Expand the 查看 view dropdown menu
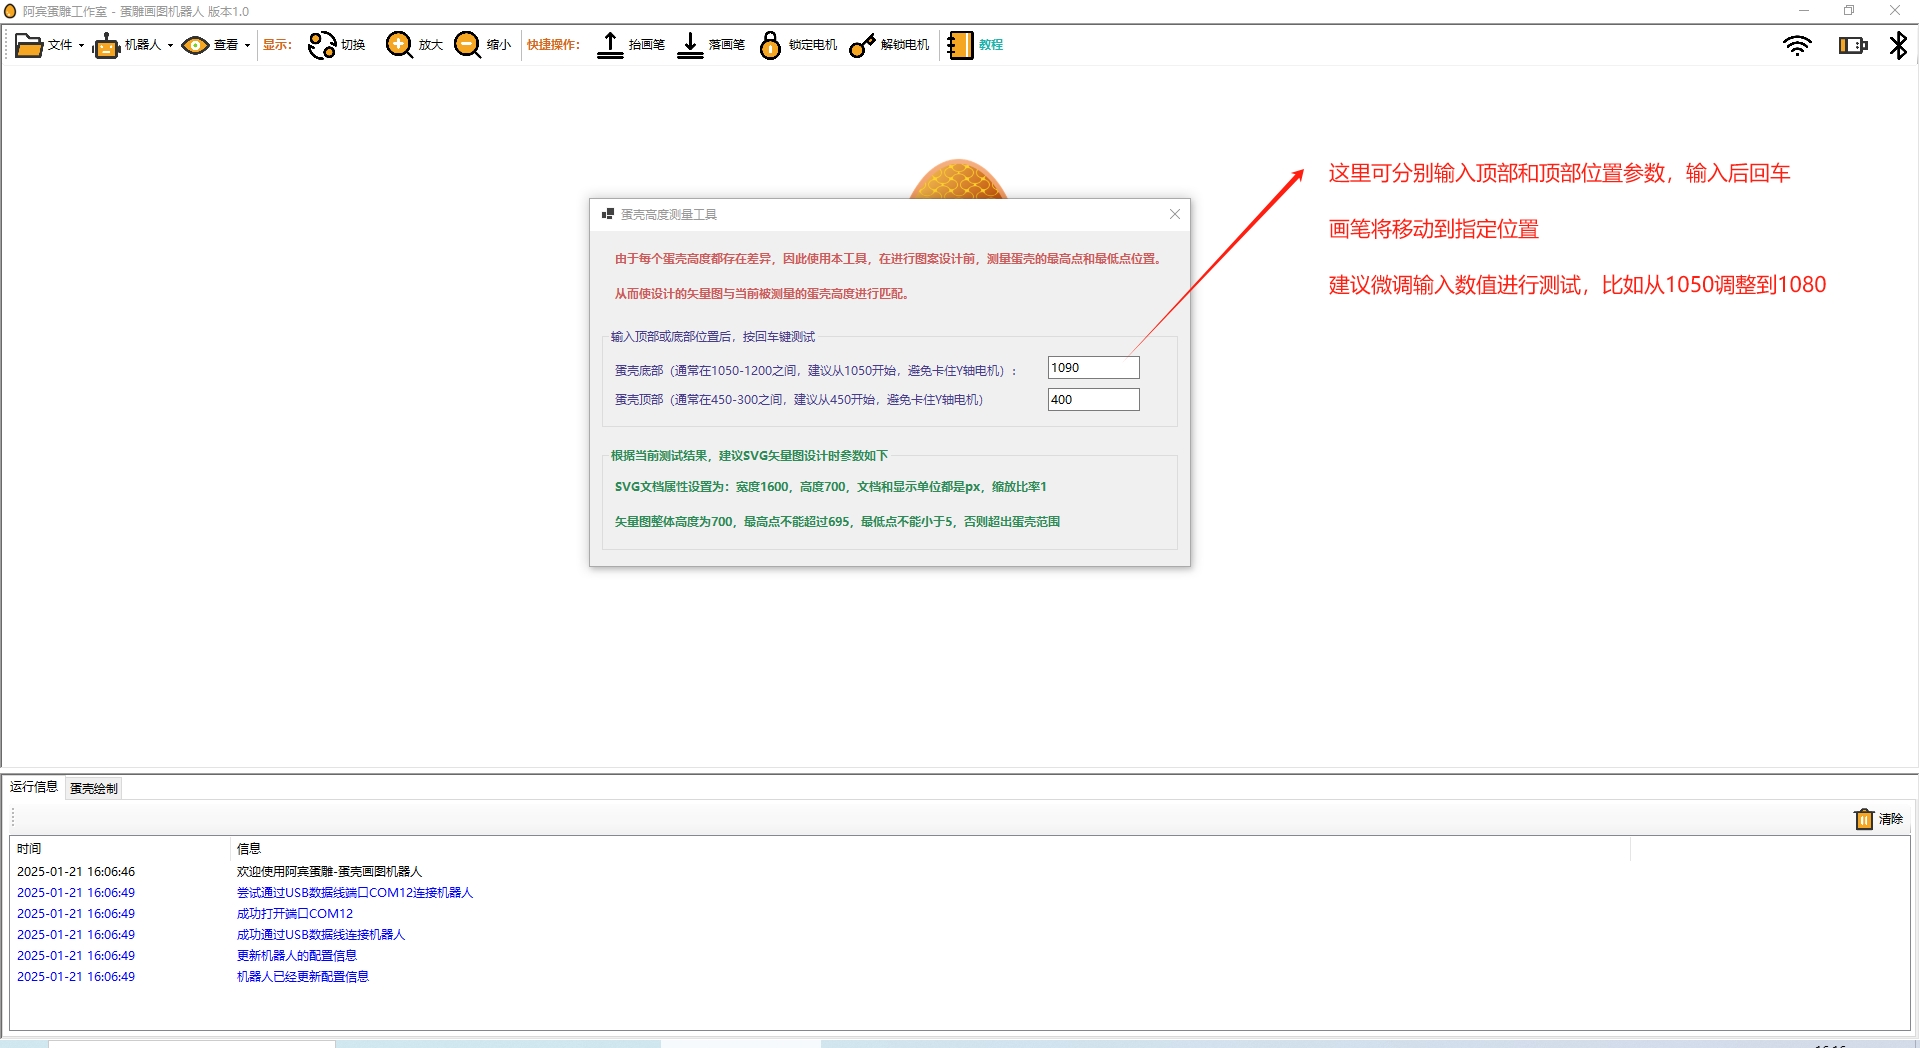The height and width of the screenshot is (1048, 1920). (x=215, y=45)
